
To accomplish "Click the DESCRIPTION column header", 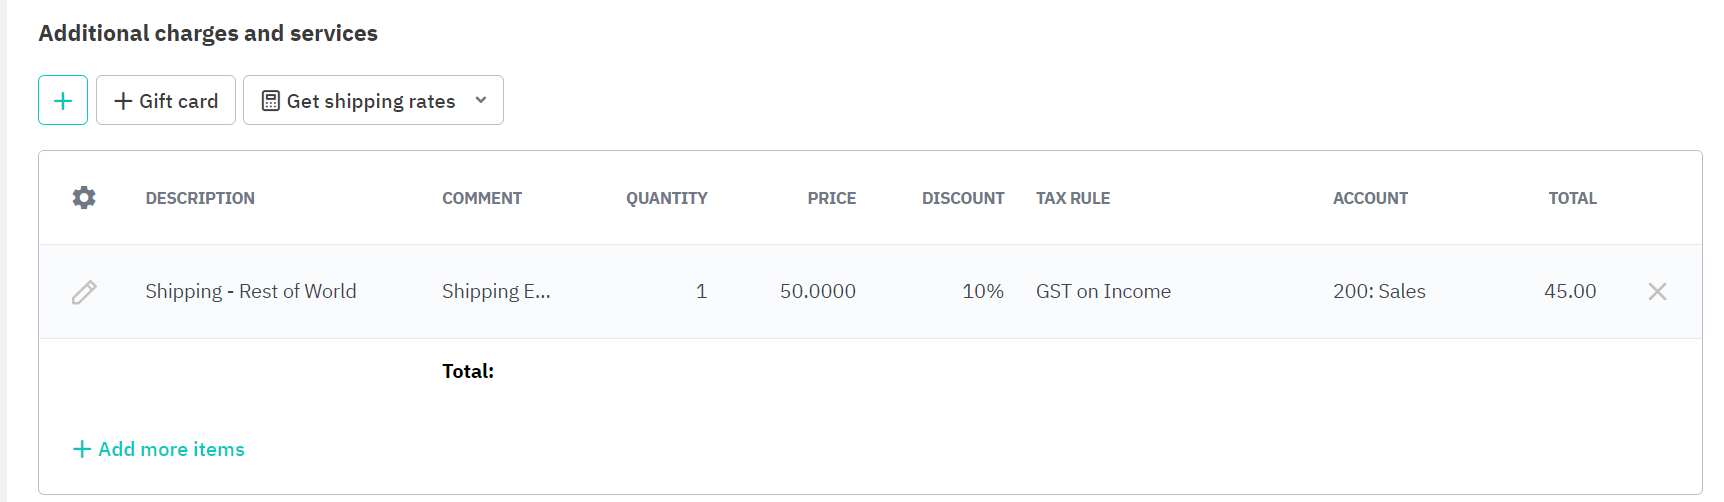I will click(200, 198).
